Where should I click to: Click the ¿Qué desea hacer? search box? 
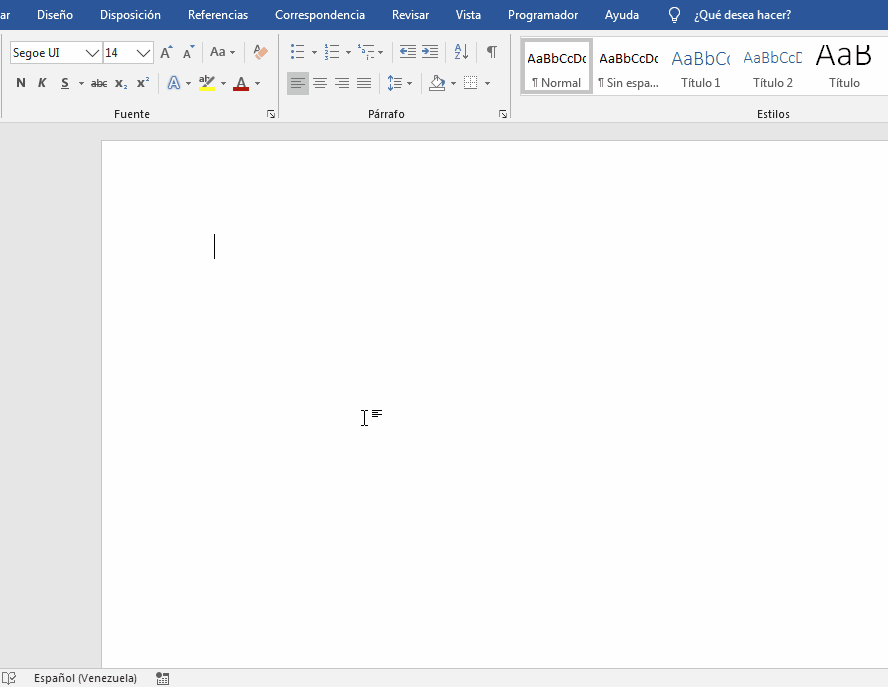(742, 15)
